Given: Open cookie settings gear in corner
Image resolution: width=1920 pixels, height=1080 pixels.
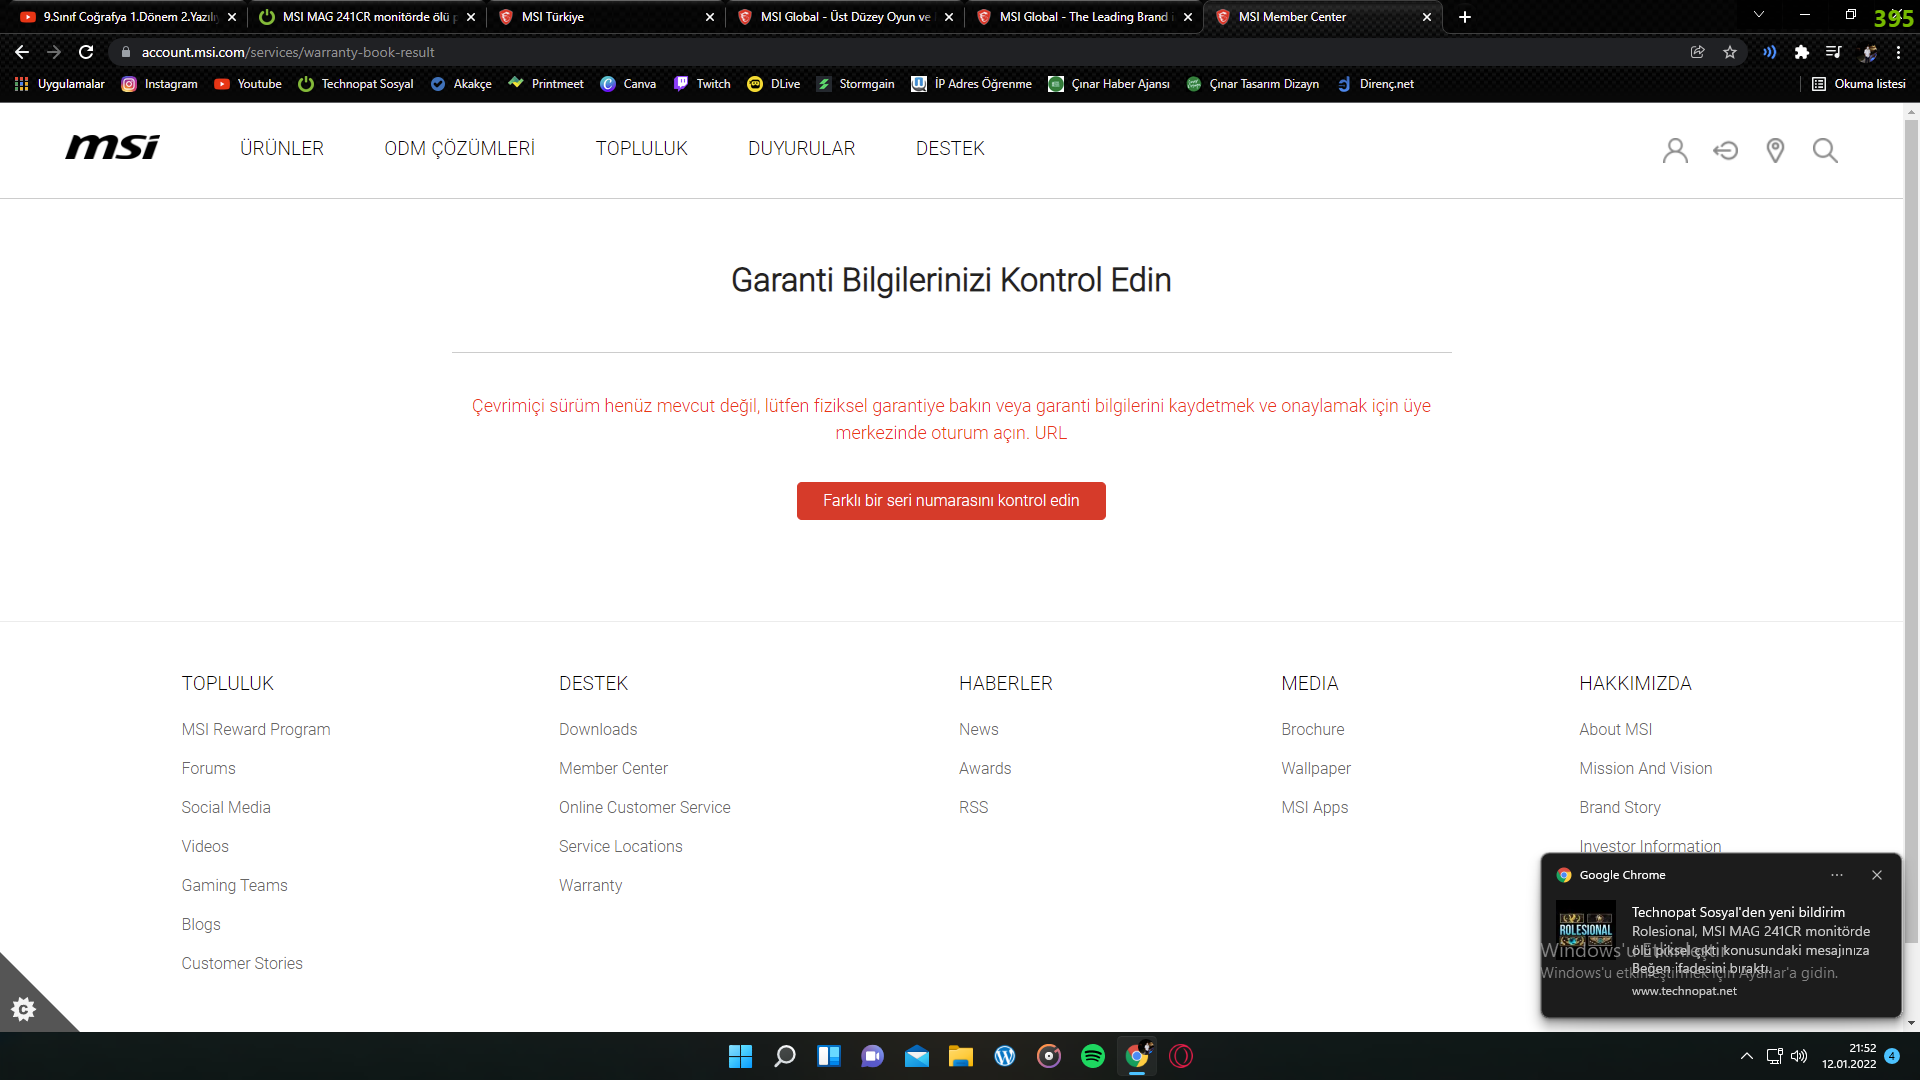Looking at the screenshot, I should pos(23,1009).
